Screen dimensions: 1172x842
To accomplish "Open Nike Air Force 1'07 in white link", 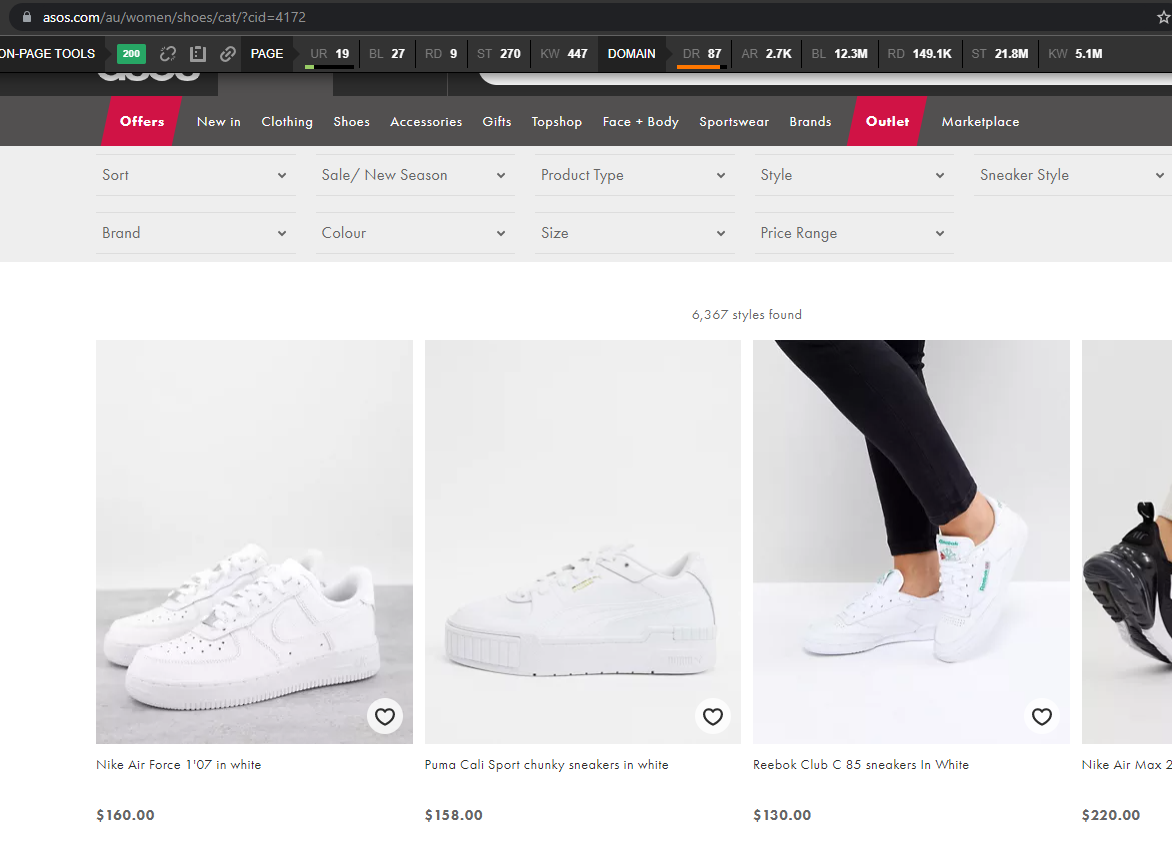I will [x=179, y=764].
